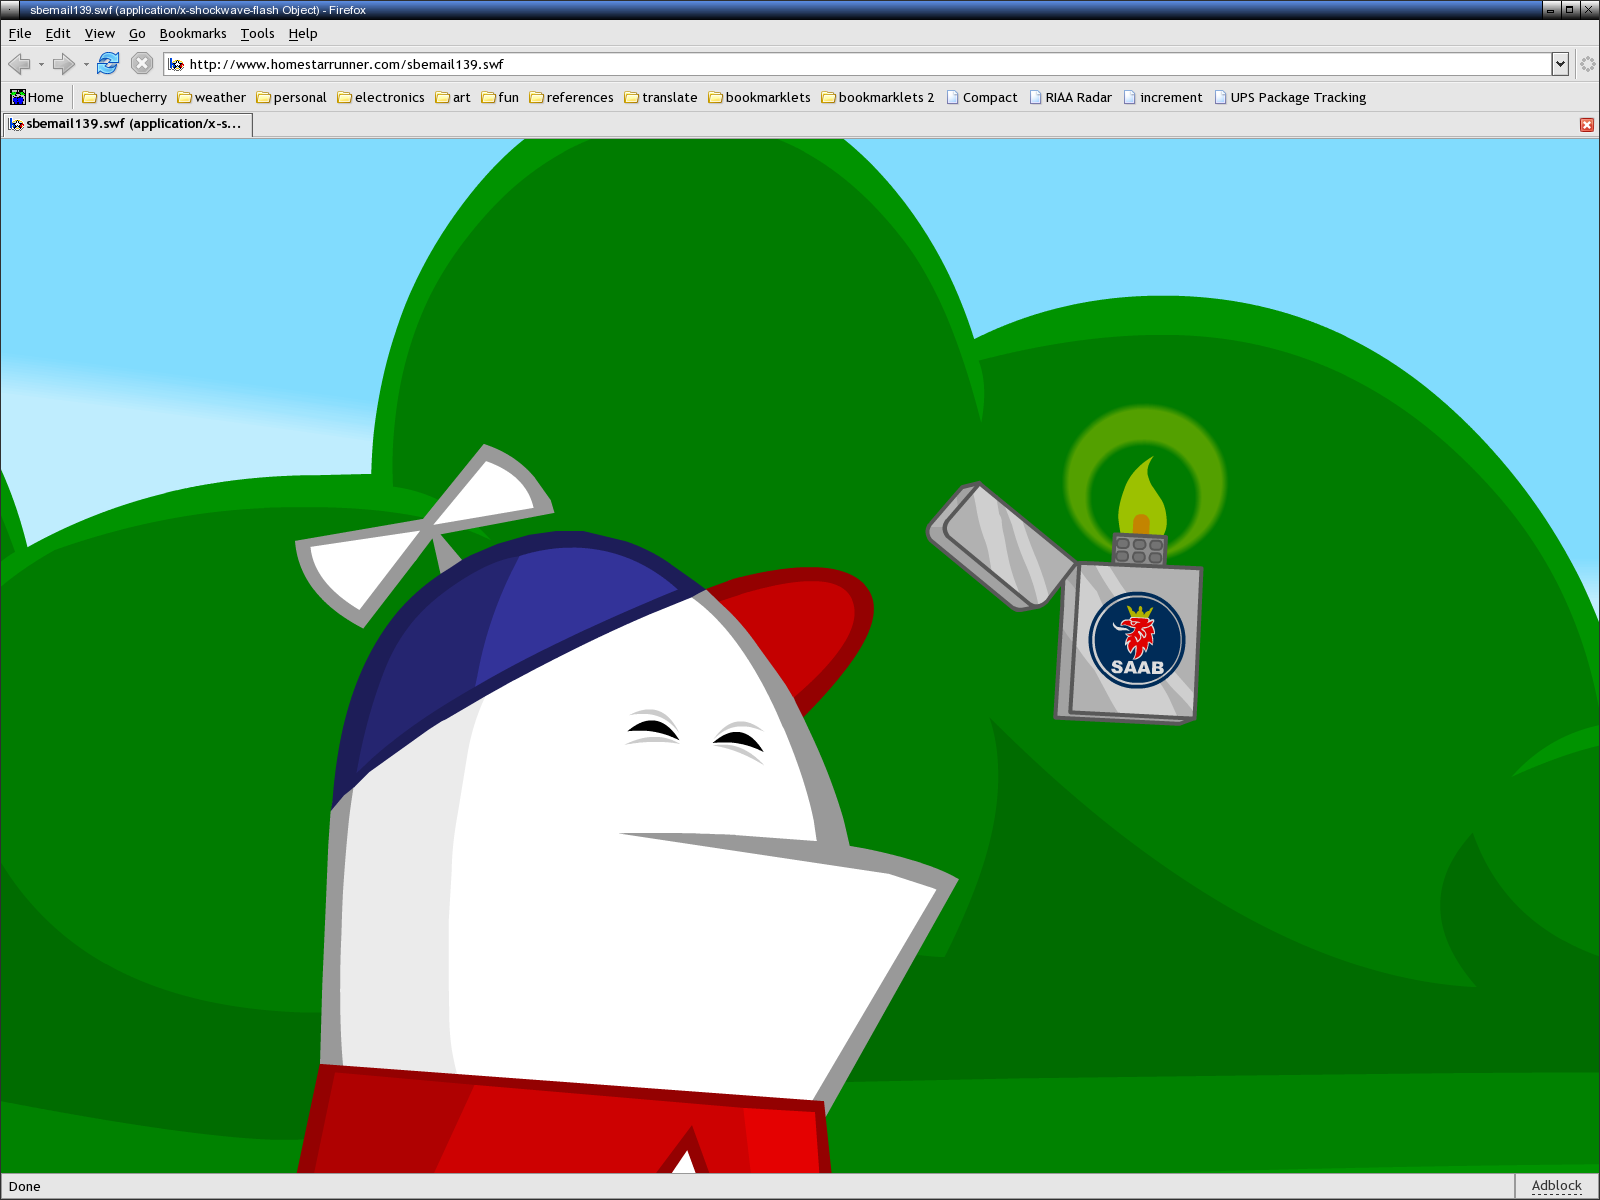Click the Home bookmark button

(37, 97)
